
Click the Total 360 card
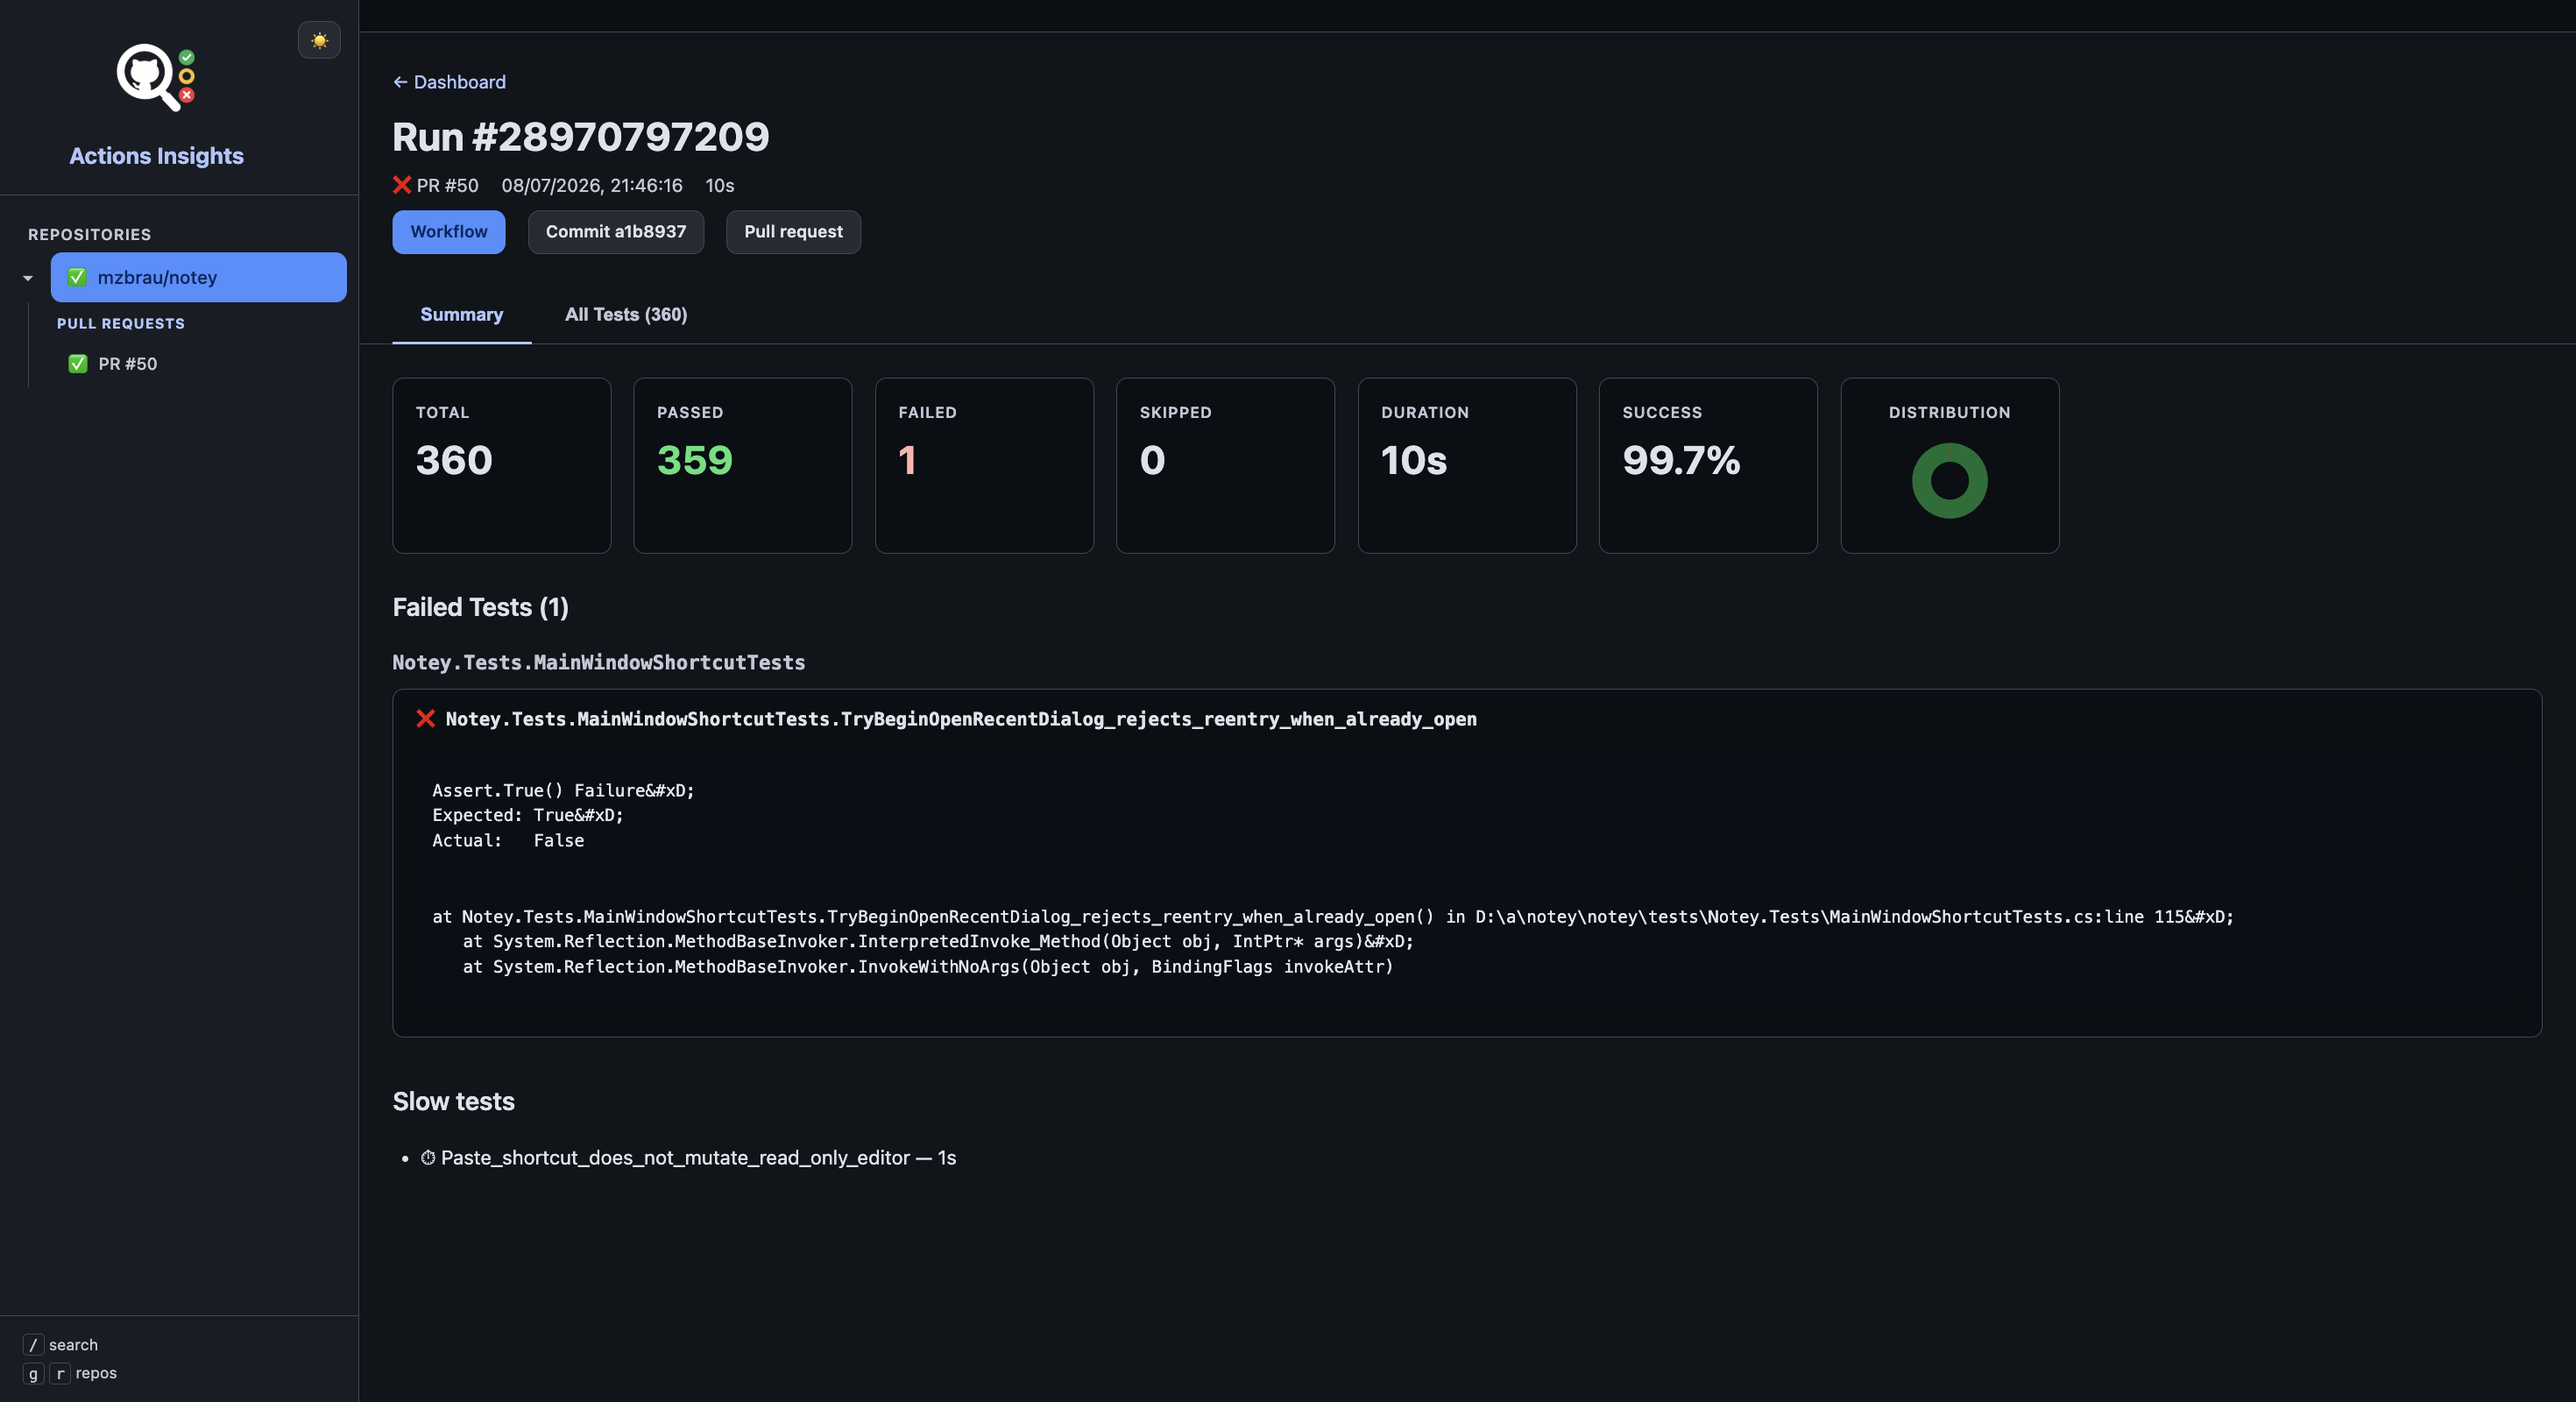pos(502,465)
